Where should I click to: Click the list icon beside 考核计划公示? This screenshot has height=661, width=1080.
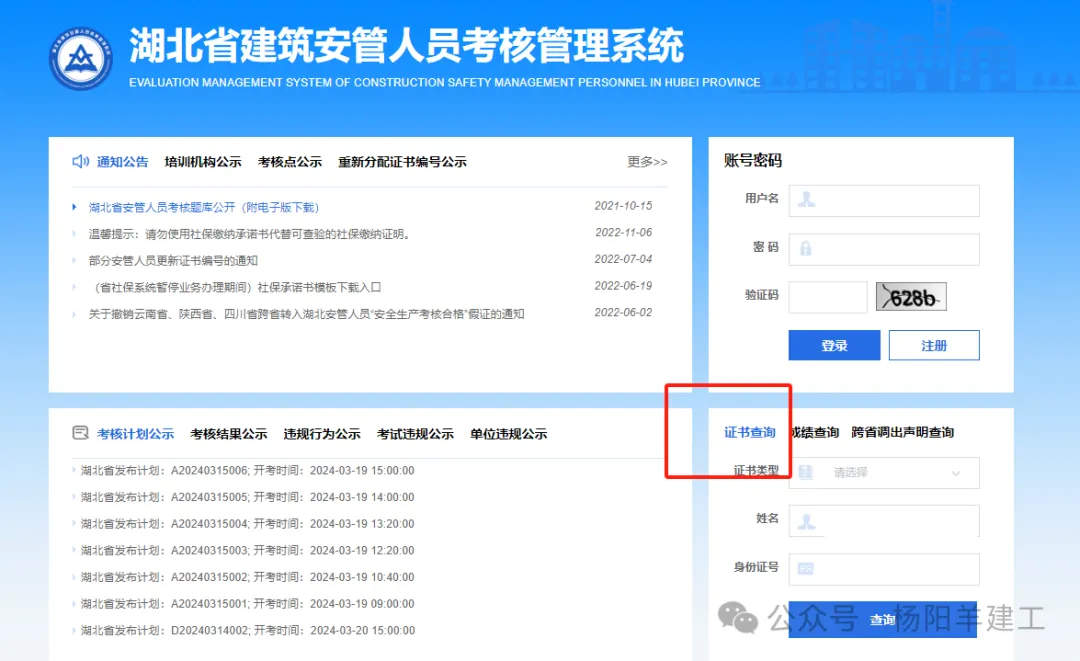pyautogui.click(x=81, y=433)
